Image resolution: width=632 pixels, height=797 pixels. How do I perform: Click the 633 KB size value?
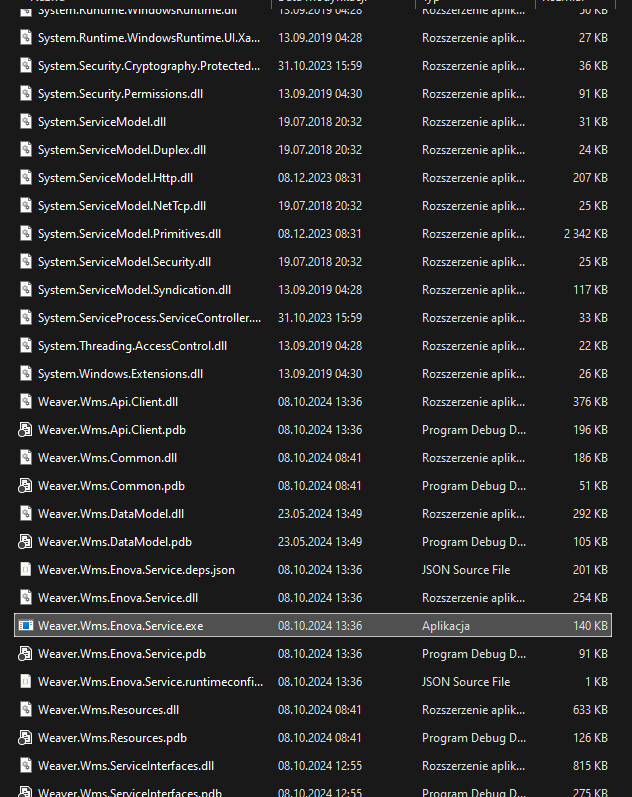point(590,710)
